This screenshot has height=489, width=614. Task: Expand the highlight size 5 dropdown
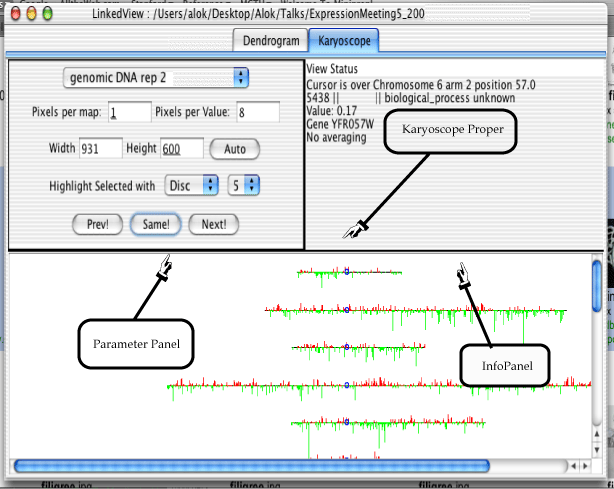click(x=244, y=185)
